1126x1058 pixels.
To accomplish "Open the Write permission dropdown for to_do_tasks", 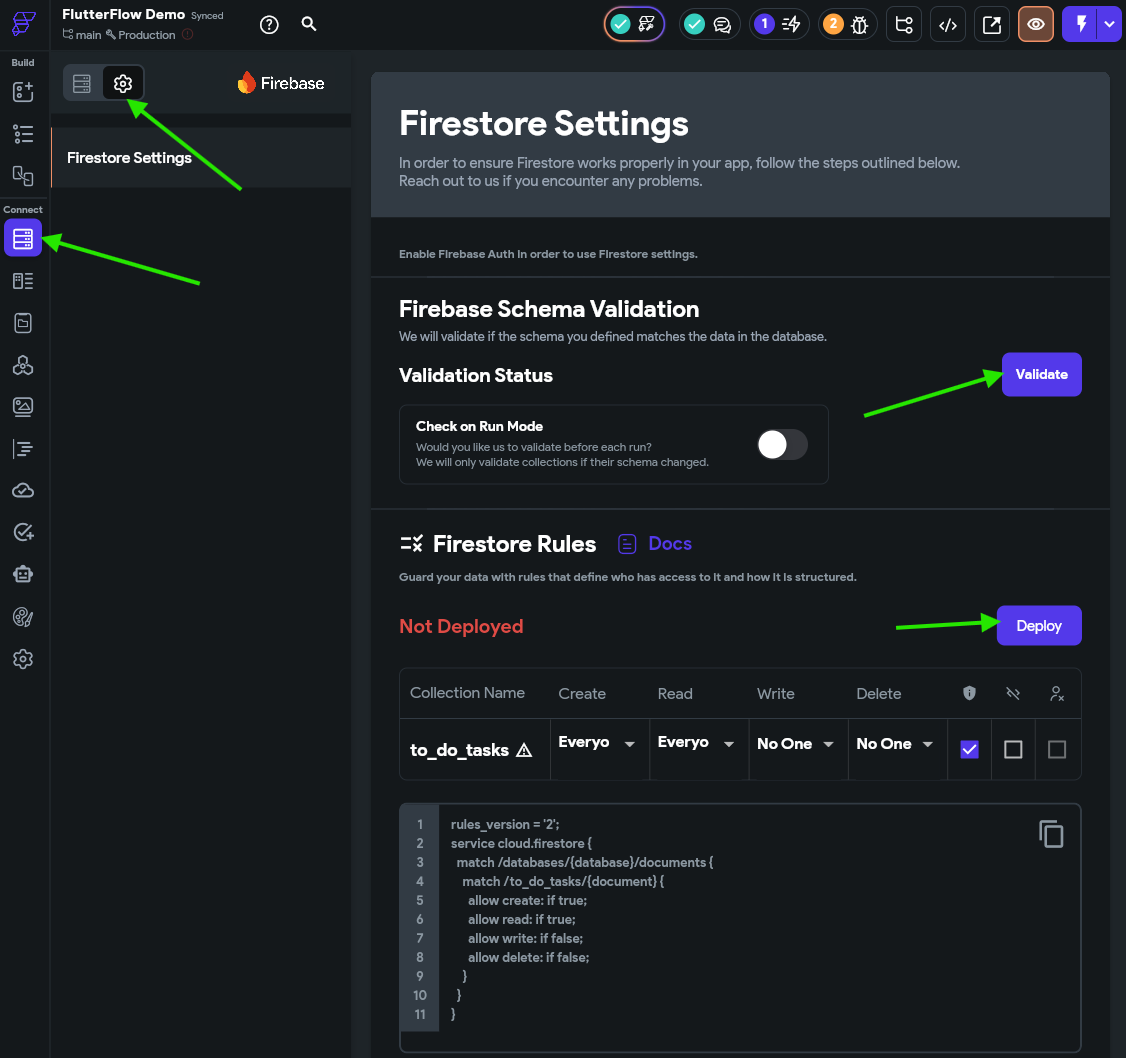I will pyautogui.click(x=796, y=743).
